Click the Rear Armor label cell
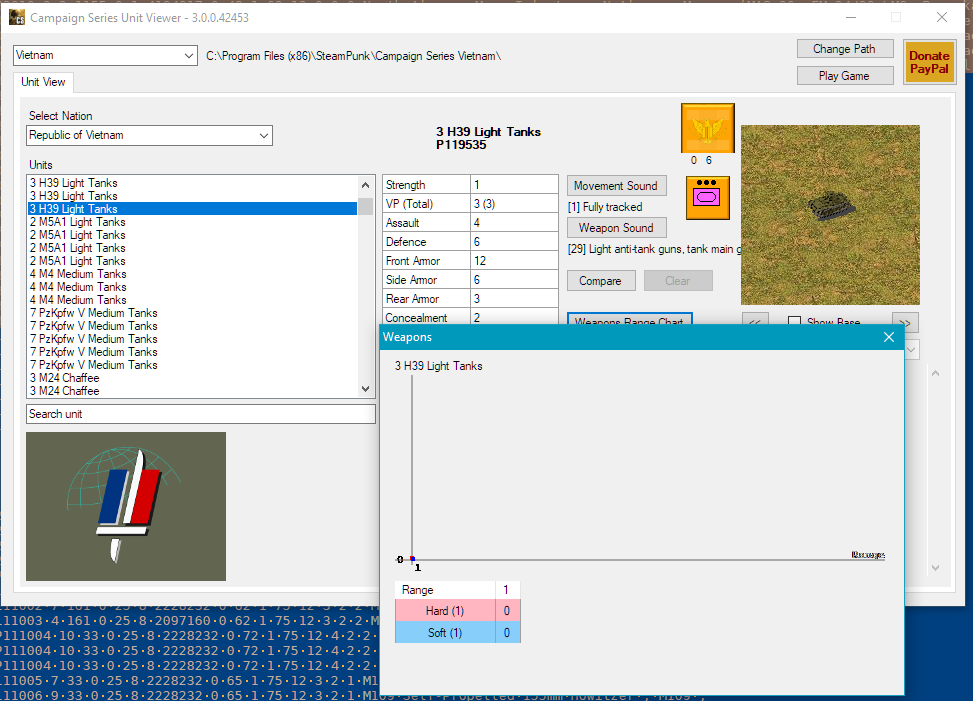973x701 pixels. point(426,298)
